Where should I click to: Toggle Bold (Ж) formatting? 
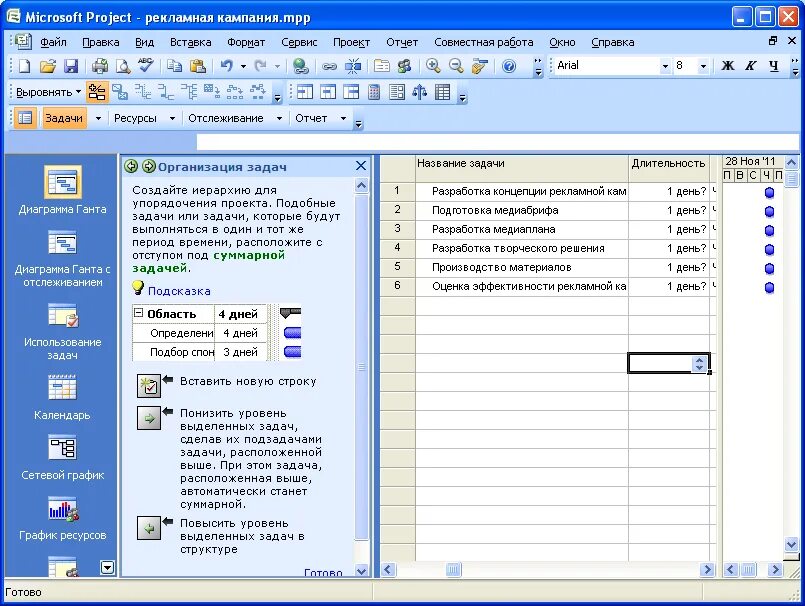coord(727,66)
